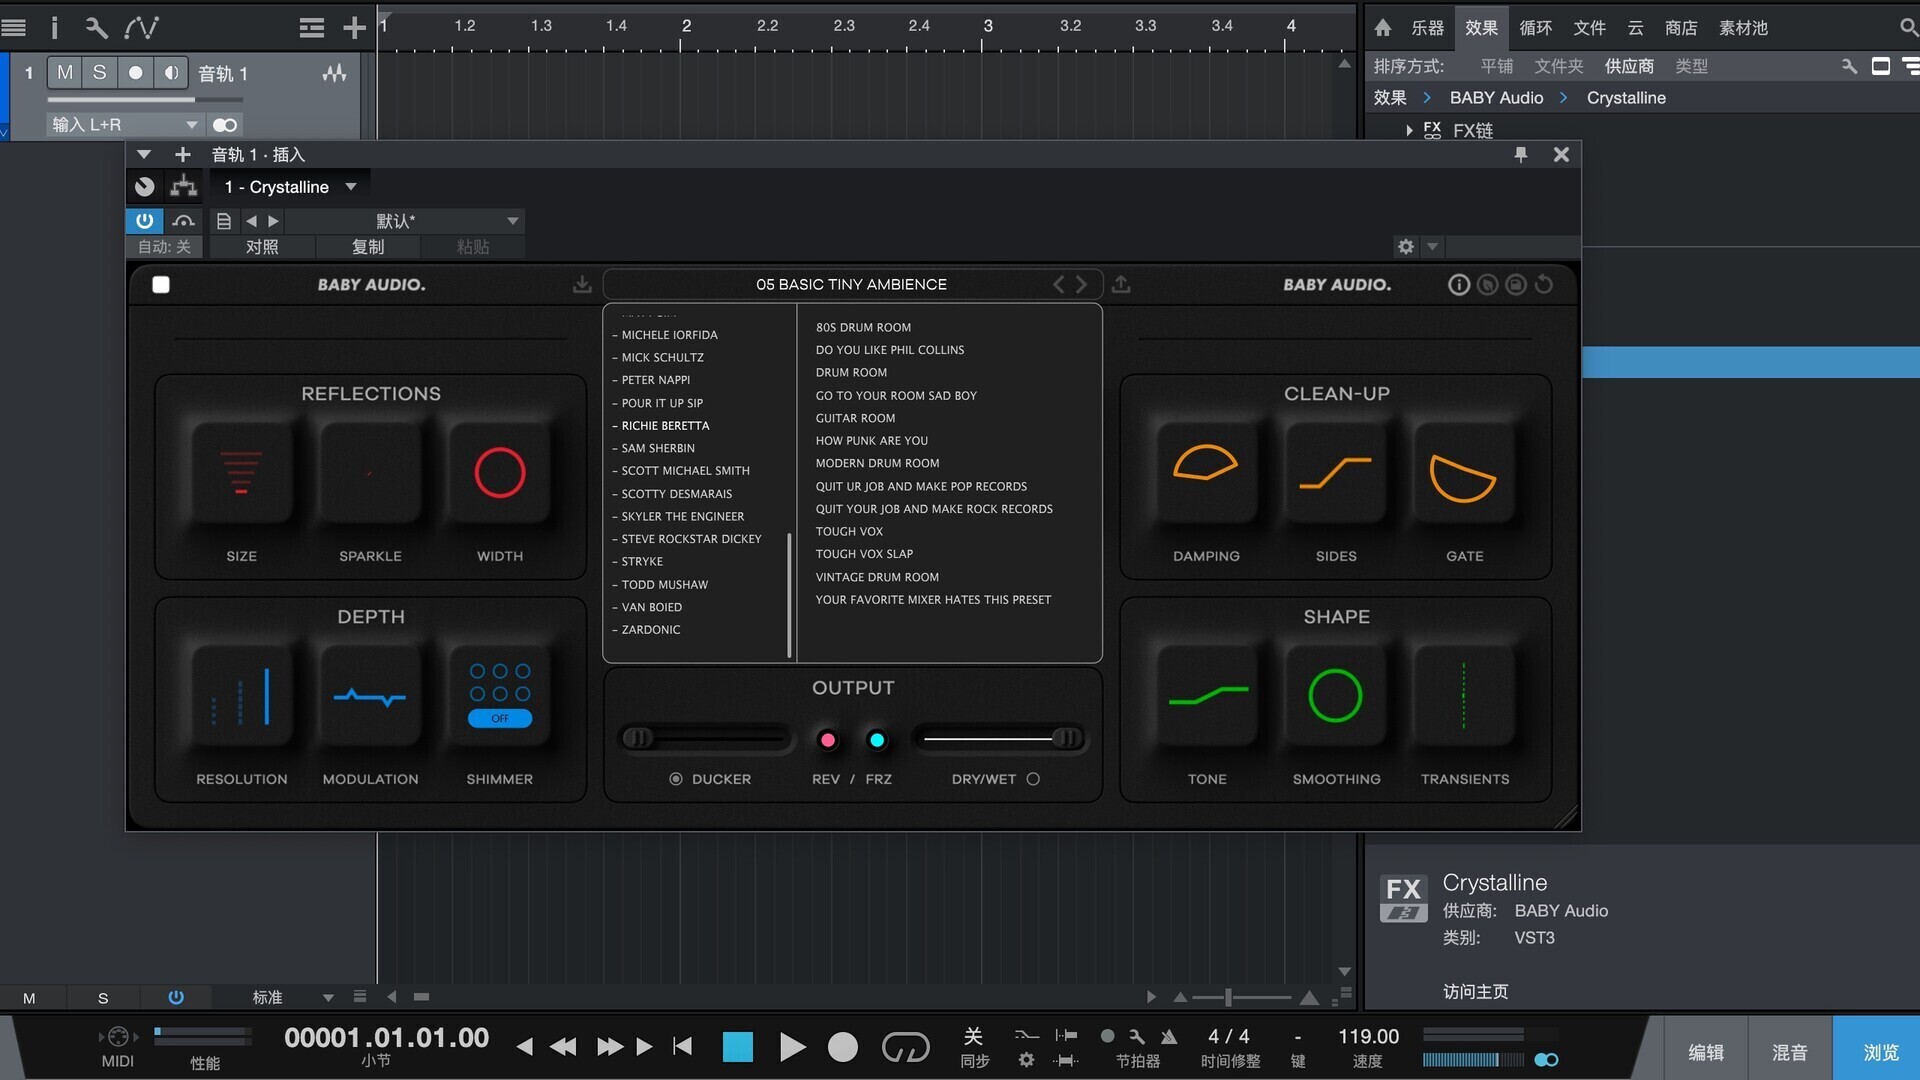Open the dropdown next to gear icon
1920x1080 pixels.
1432,246
